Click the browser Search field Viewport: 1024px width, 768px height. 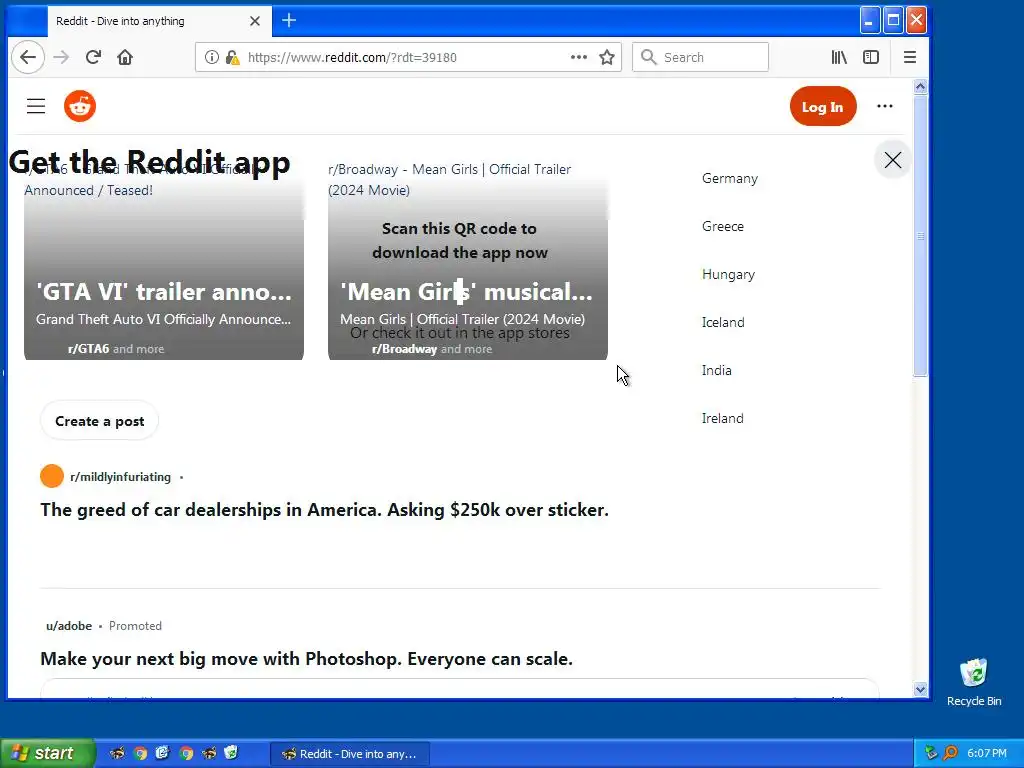pos(700,57)
